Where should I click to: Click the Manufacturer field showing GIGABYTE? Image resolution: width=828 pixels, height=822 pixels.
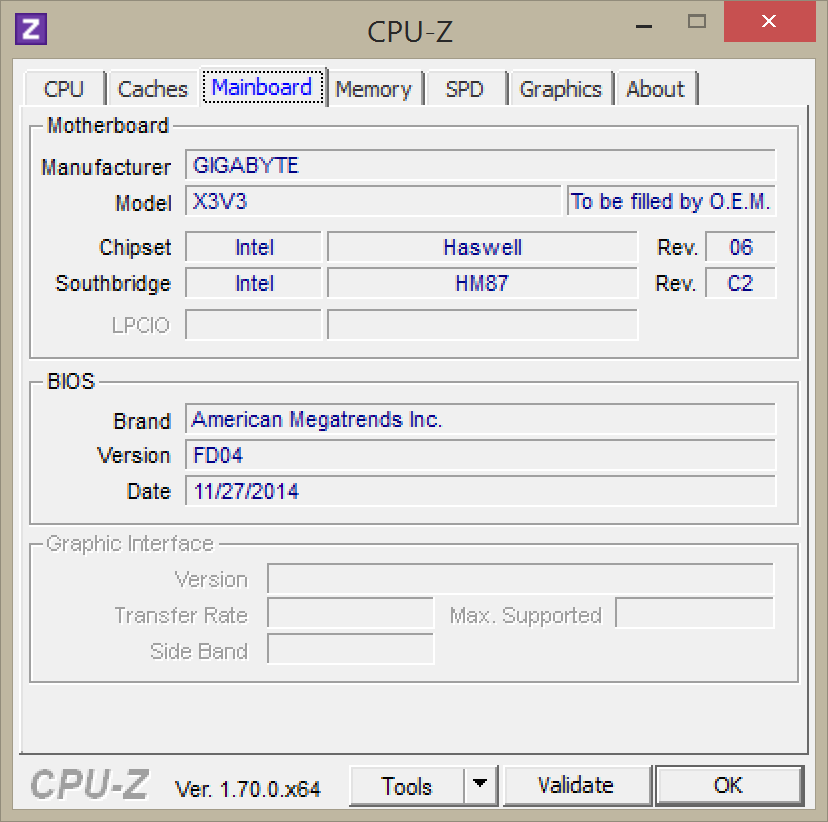pos(480,166)
